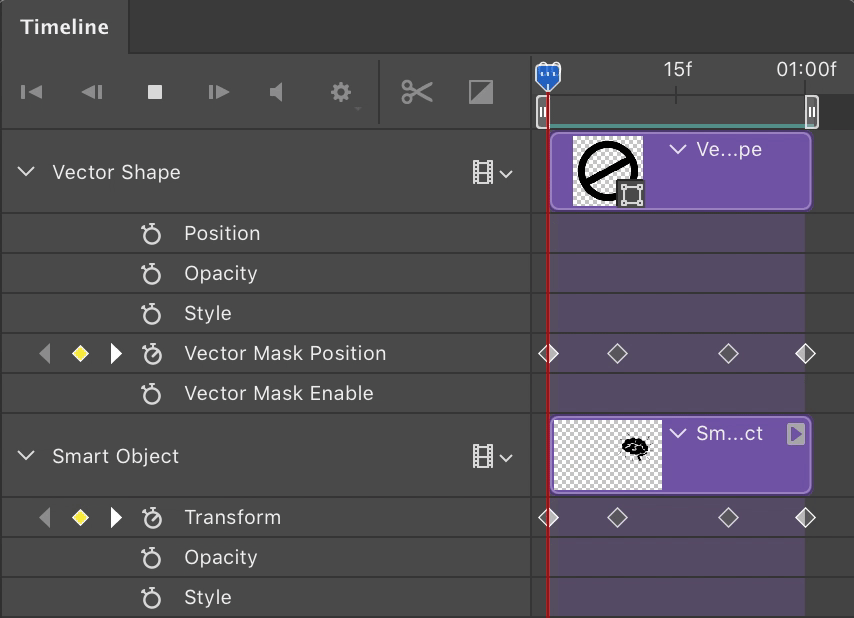Enable keyframes for Smart Object Opacity

tap(151, 558)
